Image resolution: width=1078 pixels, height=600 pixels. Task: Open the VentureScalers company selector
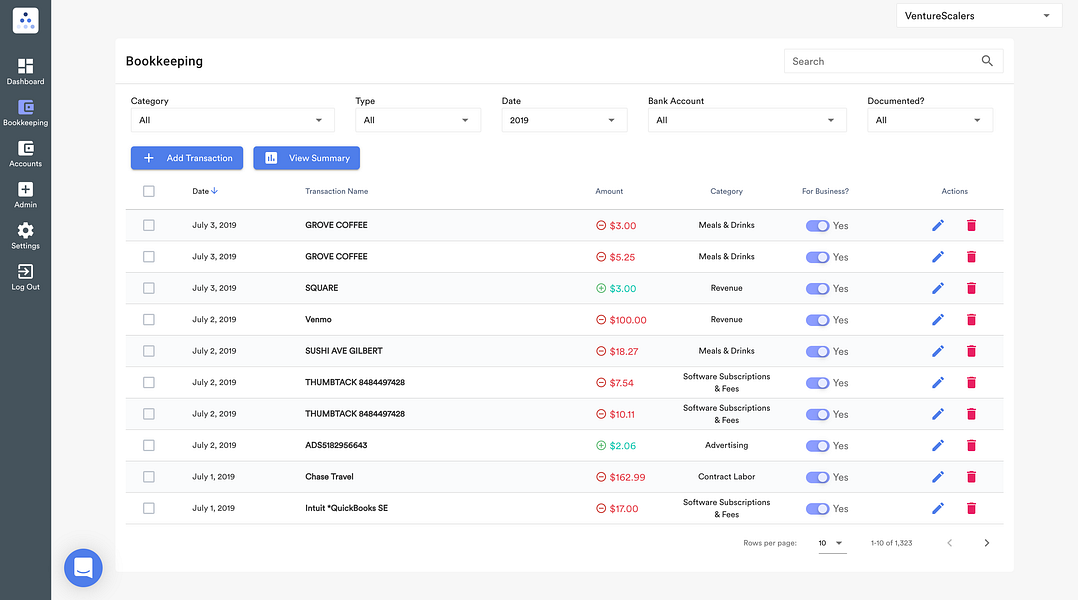click(979, 16)
